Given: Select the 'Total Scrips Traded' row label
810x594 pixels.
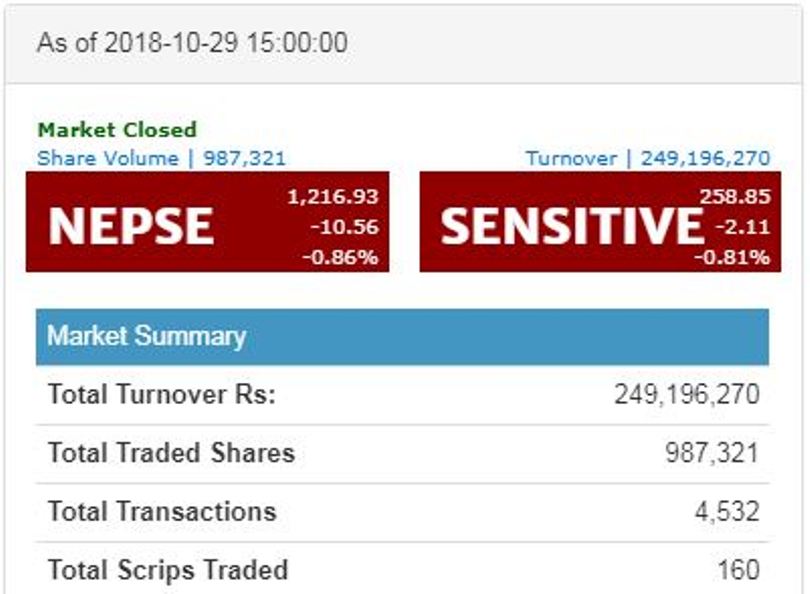Looking at the screenshot, I should [x=168, y=570].
